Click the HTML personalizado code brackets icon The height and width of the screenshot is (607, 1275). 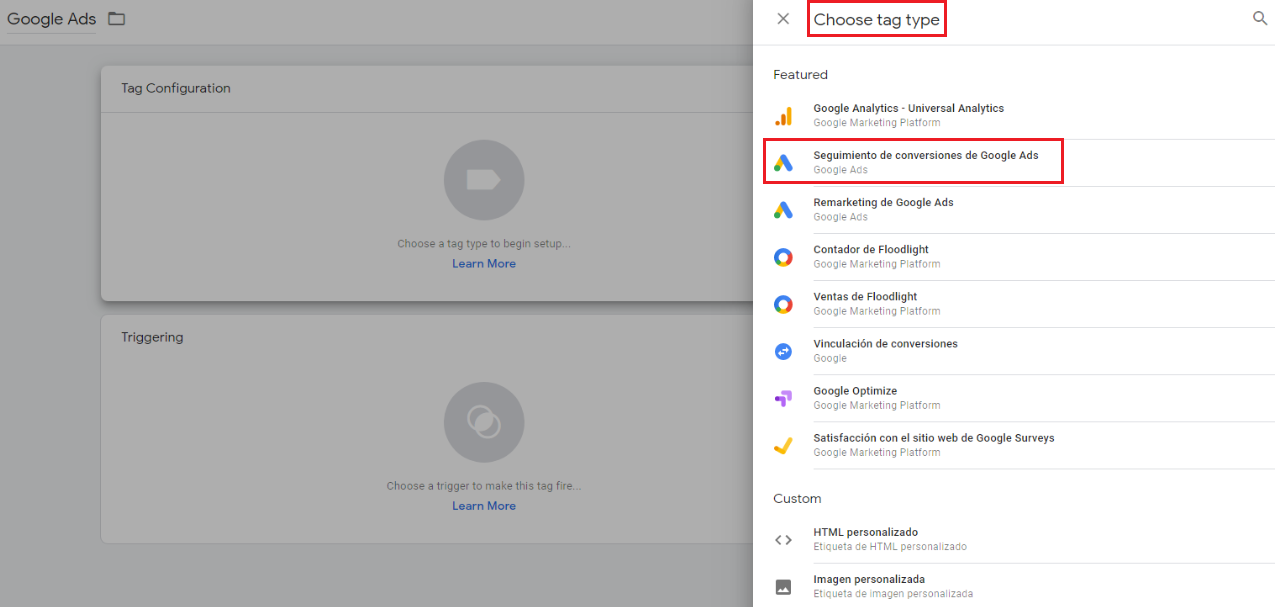[784, 540]
